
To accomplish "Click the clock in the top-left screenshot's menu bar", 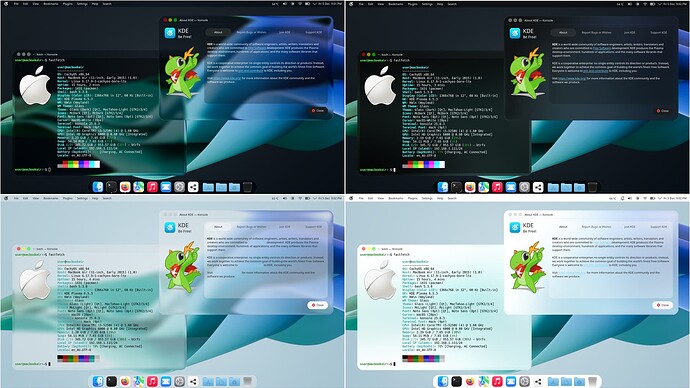I will point(330,4).
